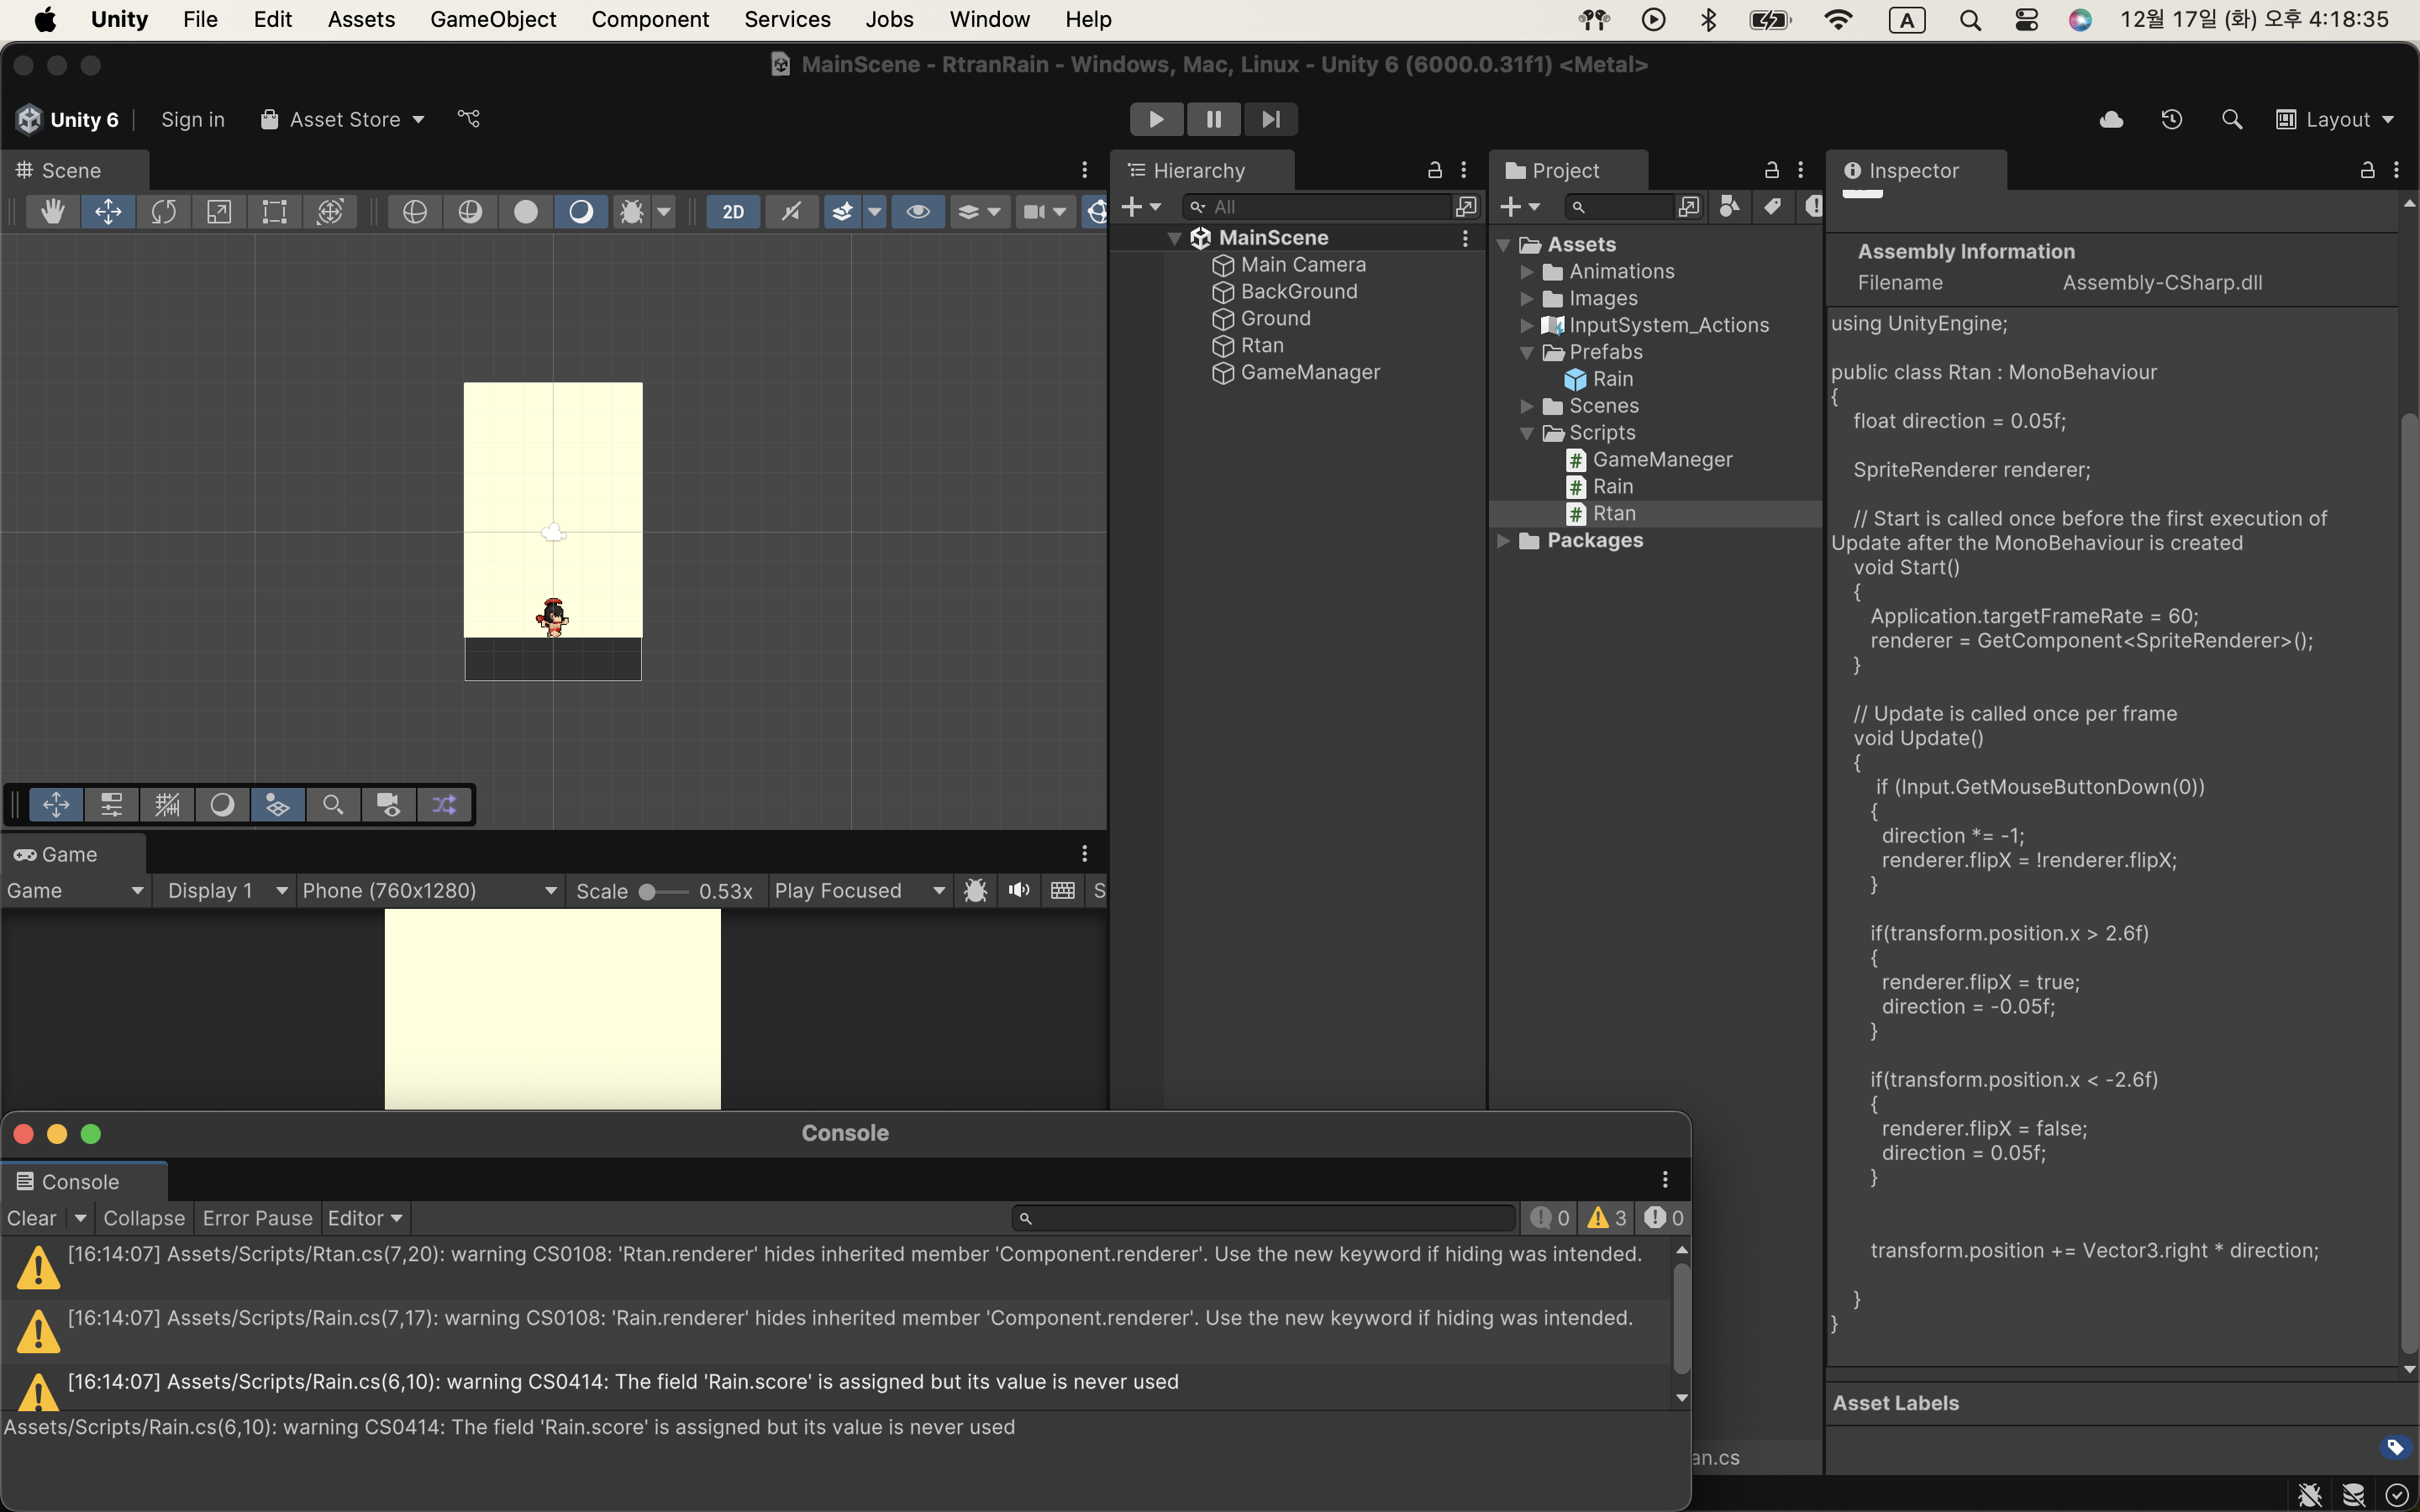Select the Hand view tool
The width and height of the screenshot is (2420, 1512).
[52, 211]
